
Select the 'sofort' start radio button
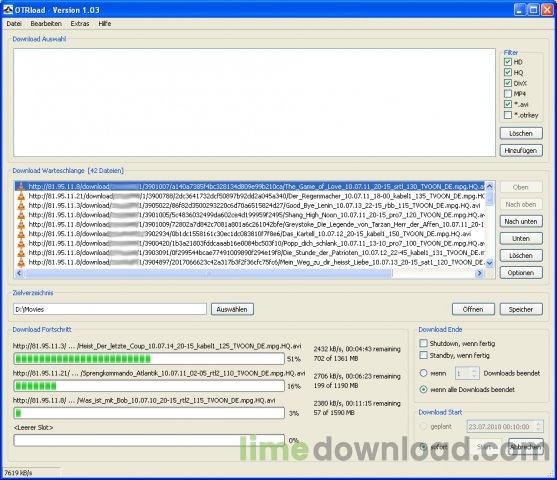pos(423,447)
